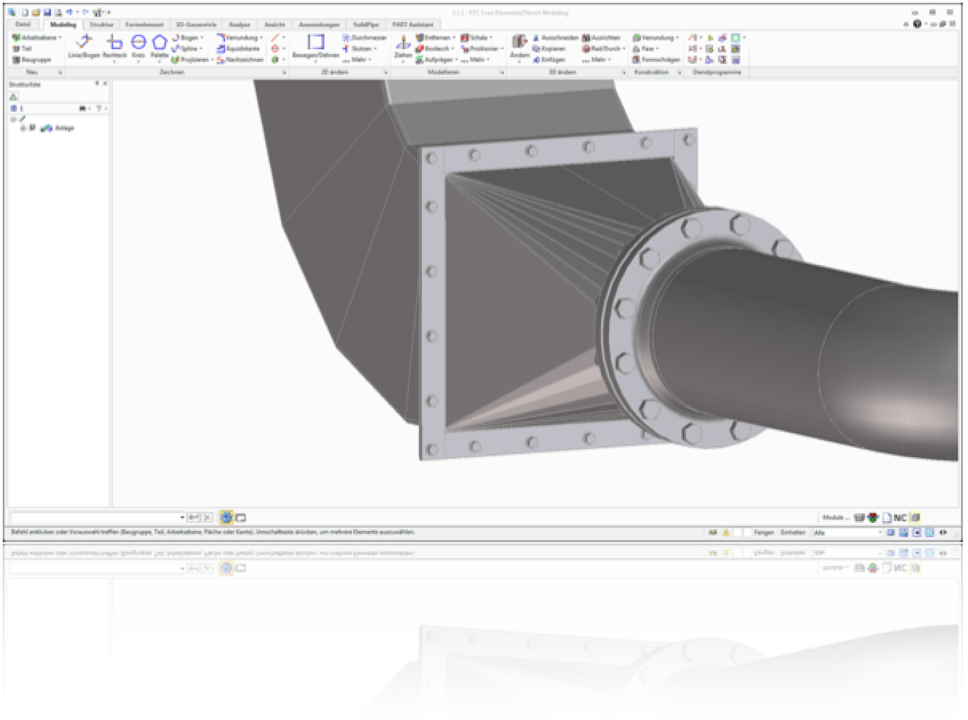Select the Linie/Bogen drawing tool

[83, 47]
